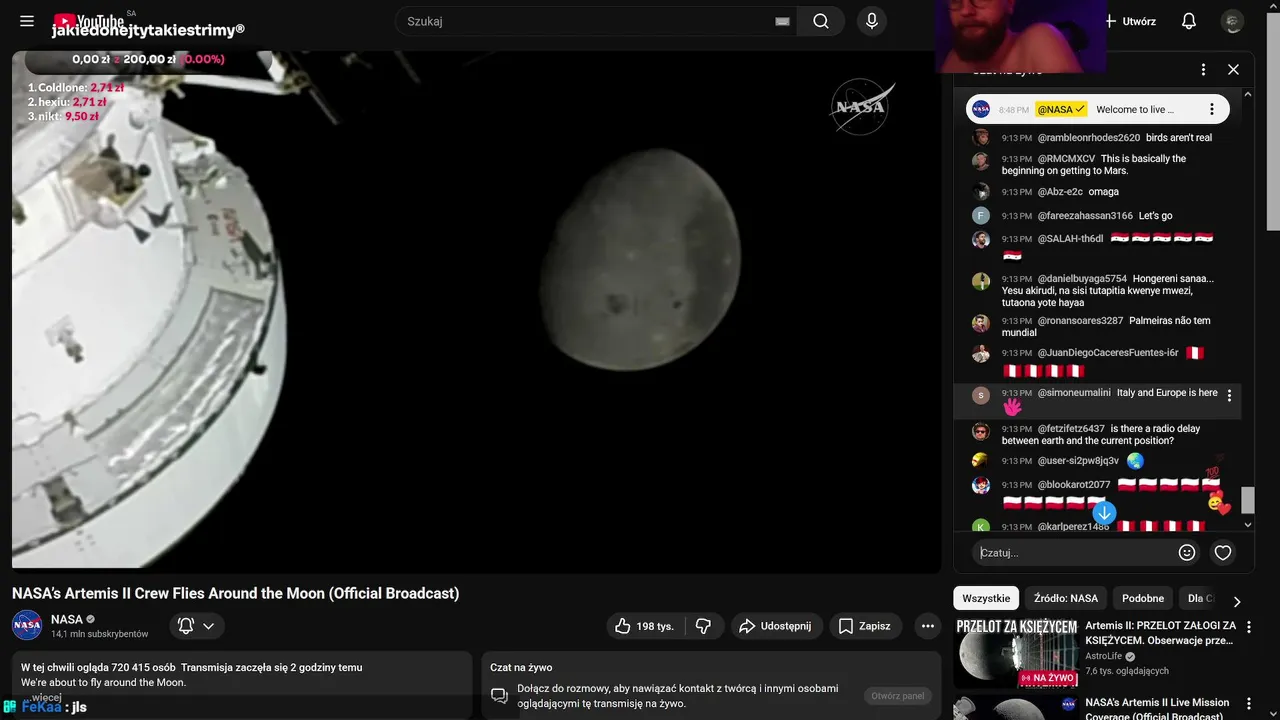Open the @ronansoares3287 chat author

pyautogui.click(x=1080, y=321)
